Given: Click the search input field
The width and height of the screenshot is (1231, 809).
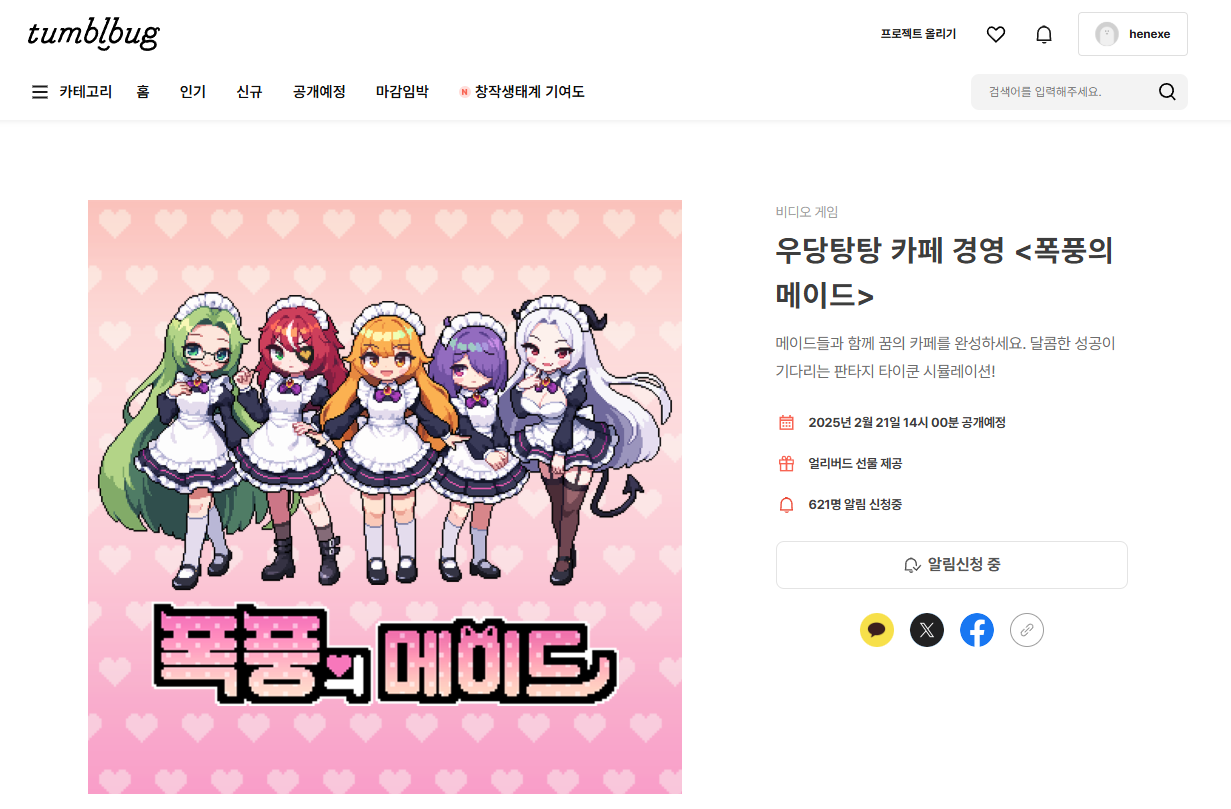Looking at the screenshot, I should click(1066, 92).
